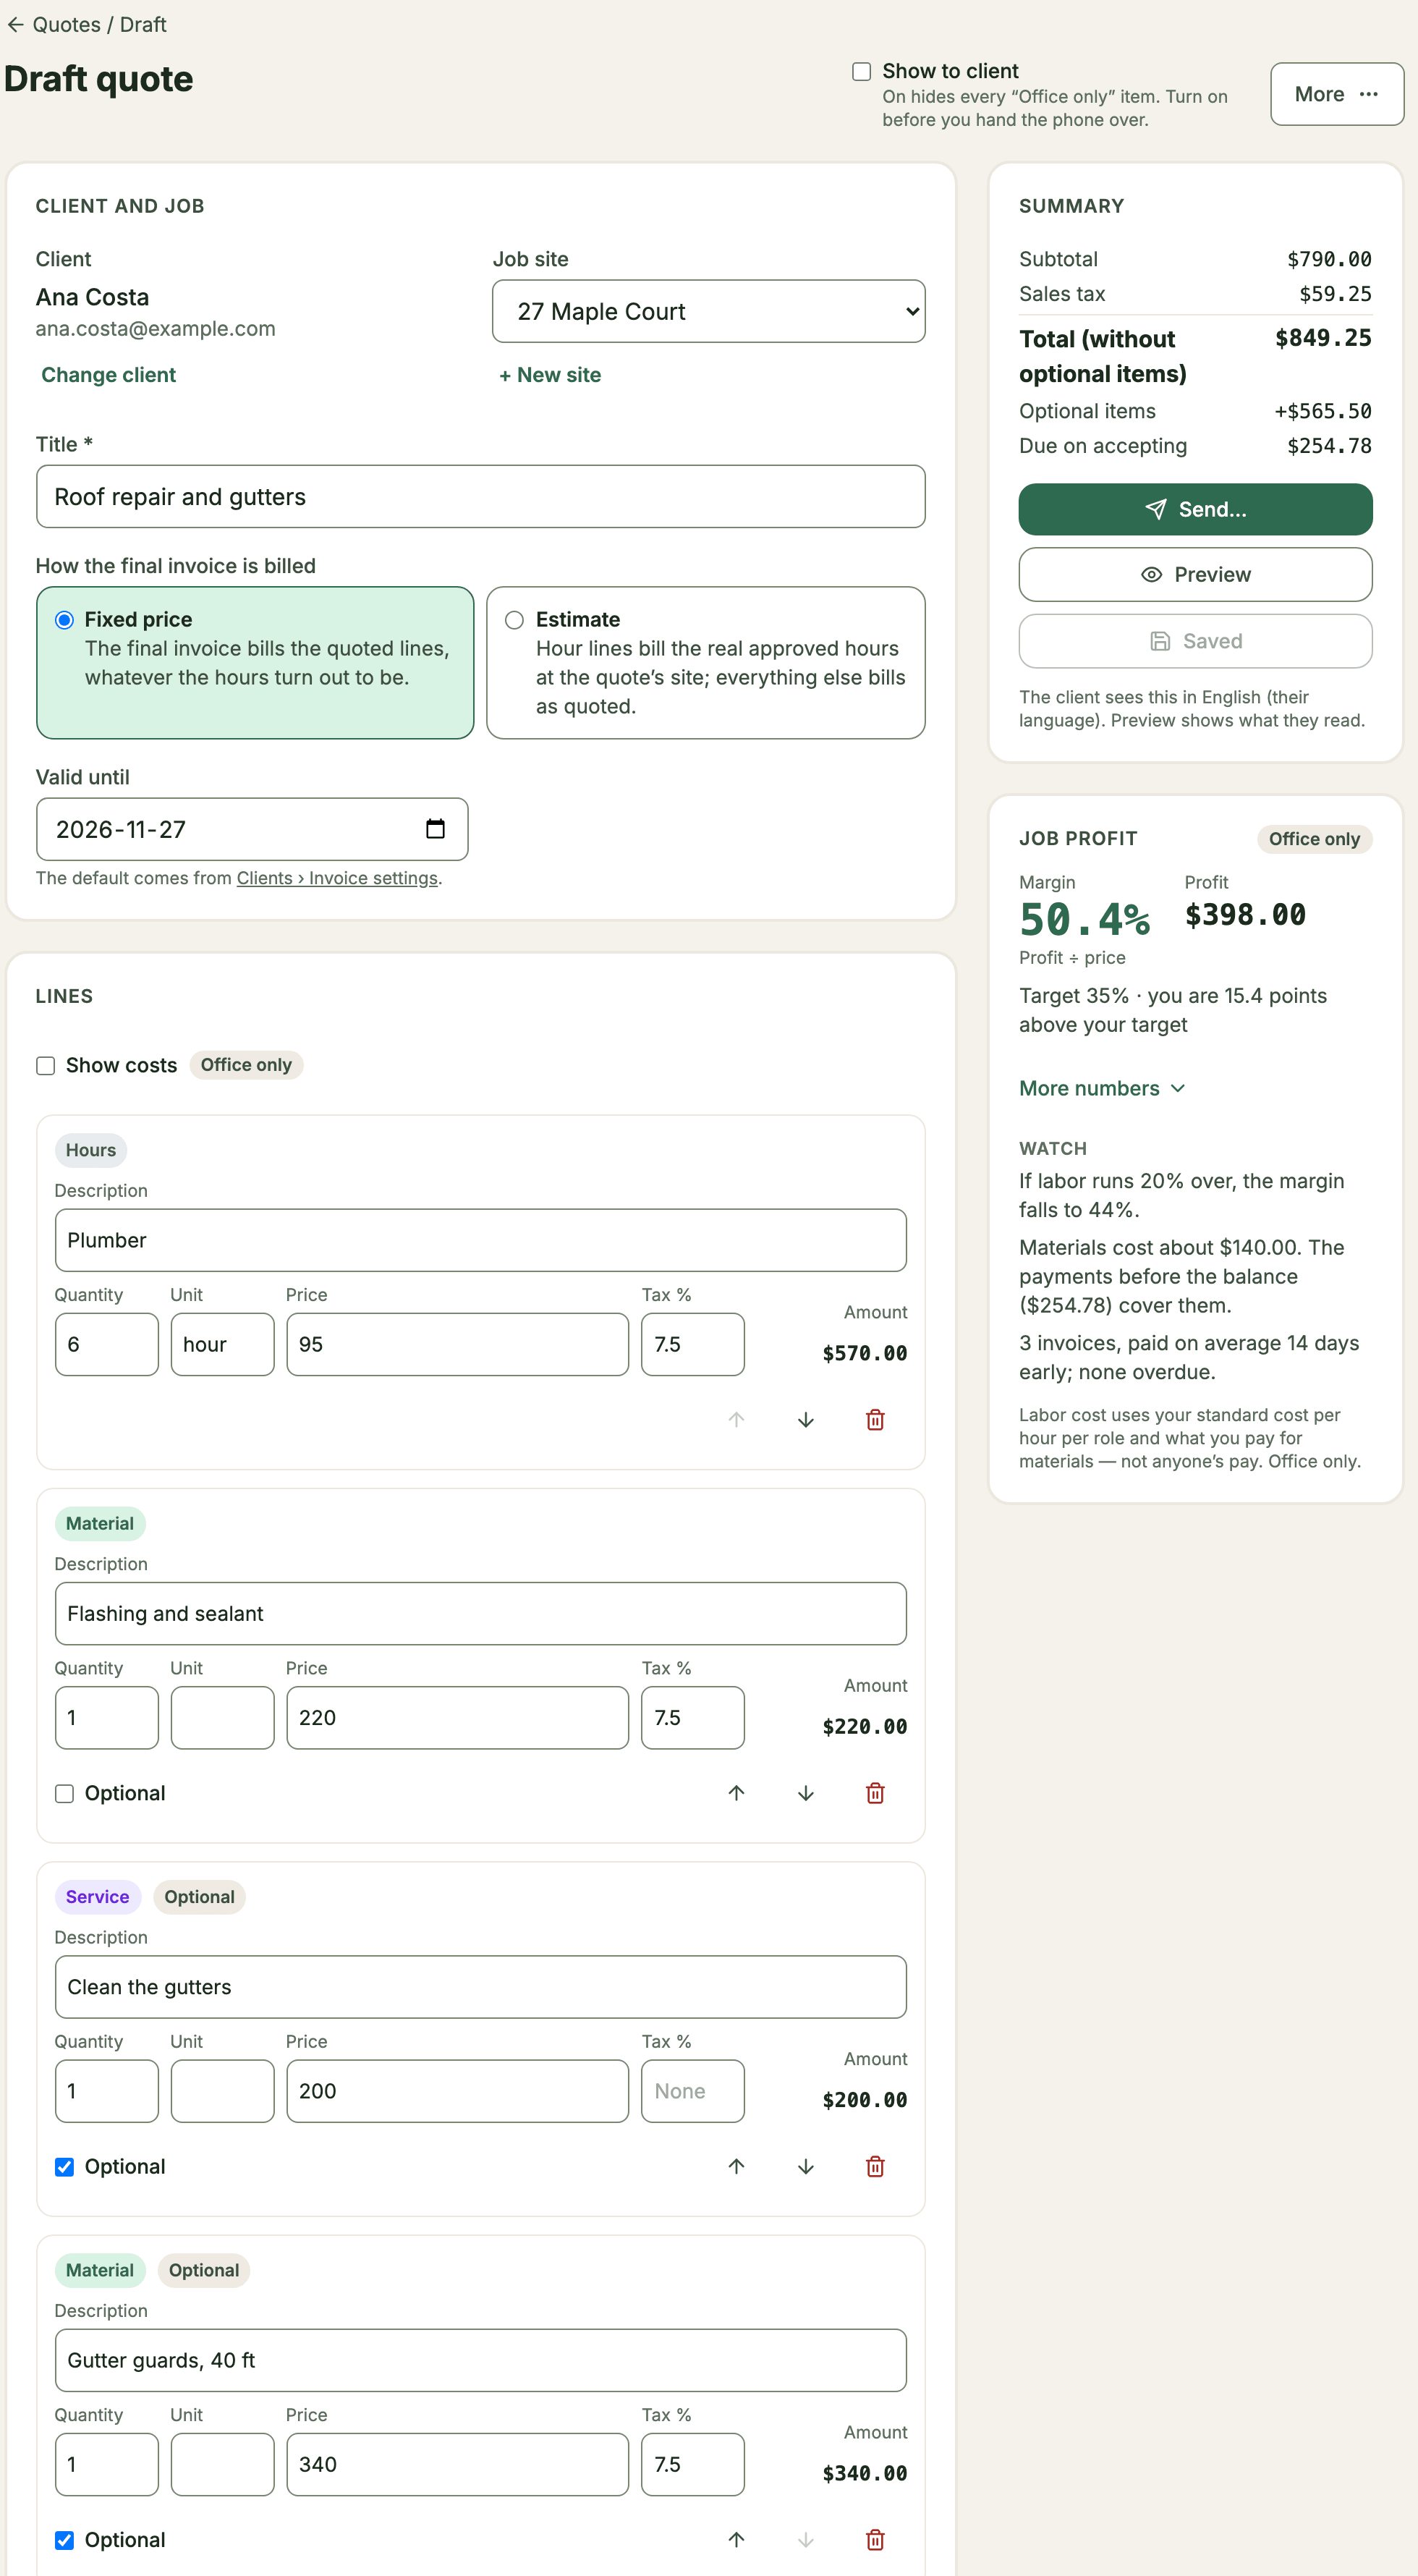Move Flashing and sealant line down
This screenshot has height=2576, width=1418.
806,1793
